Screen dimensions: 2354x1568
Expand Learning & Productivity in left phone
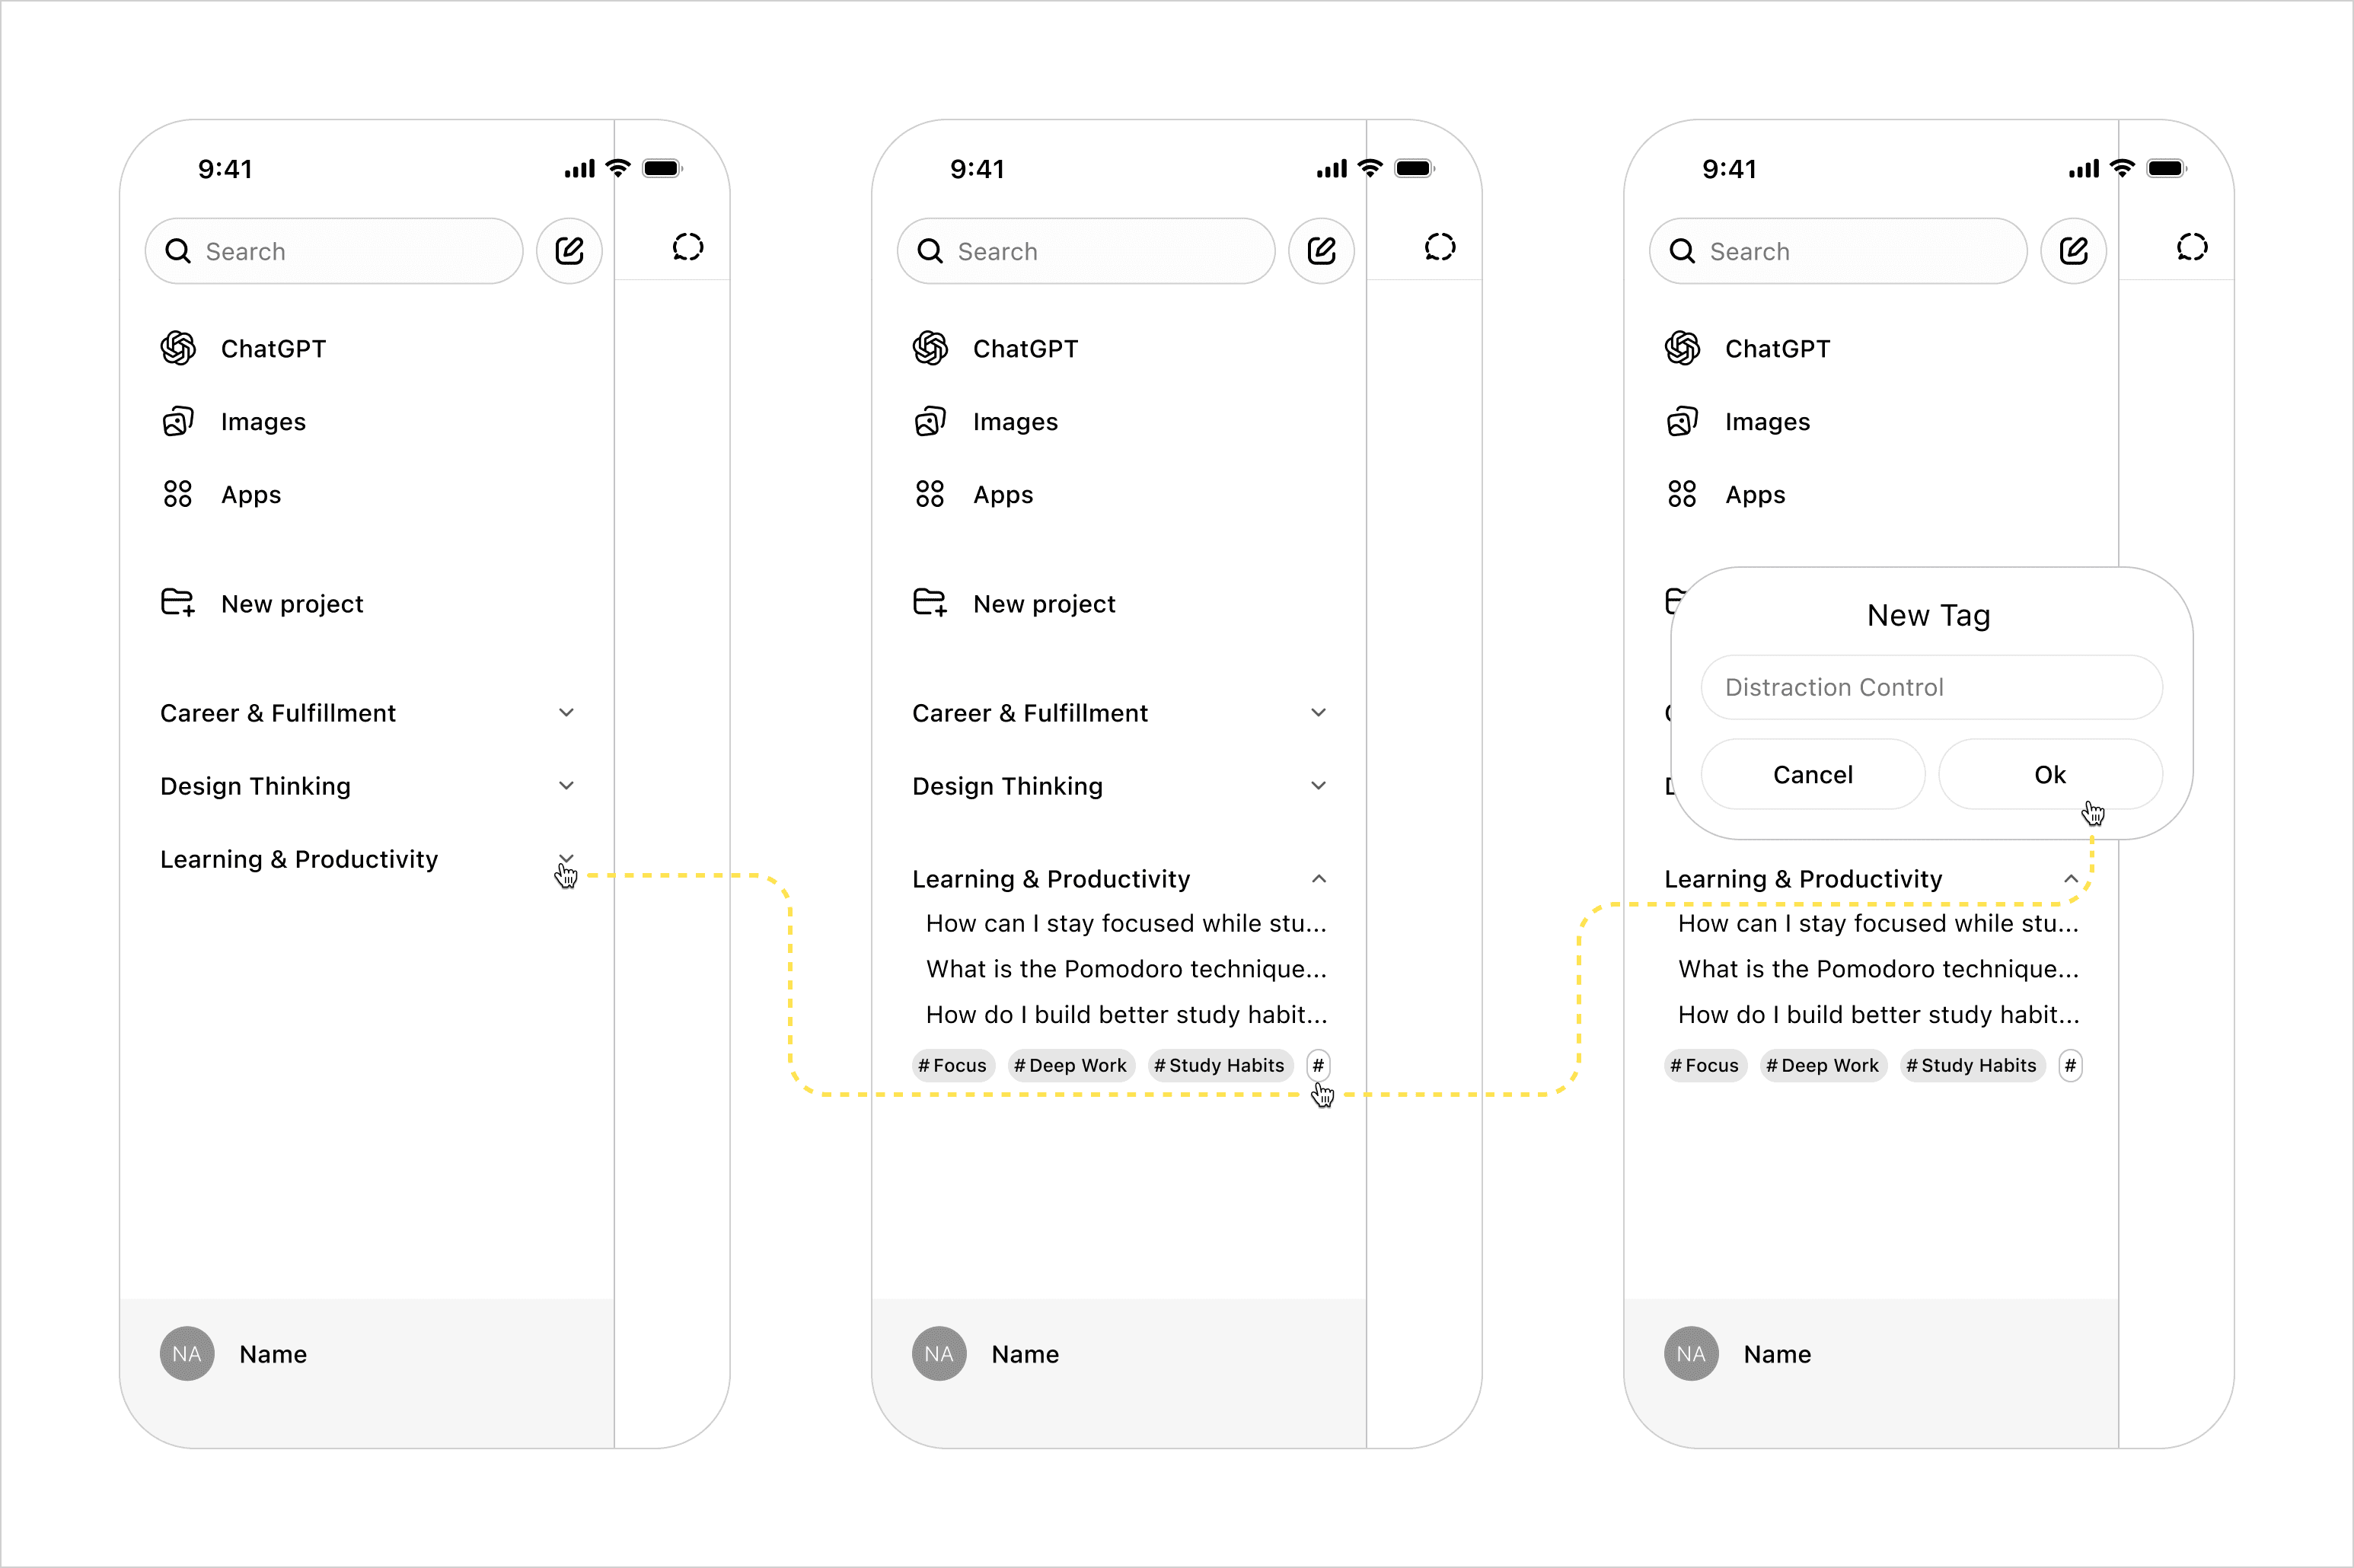[566, 858]
